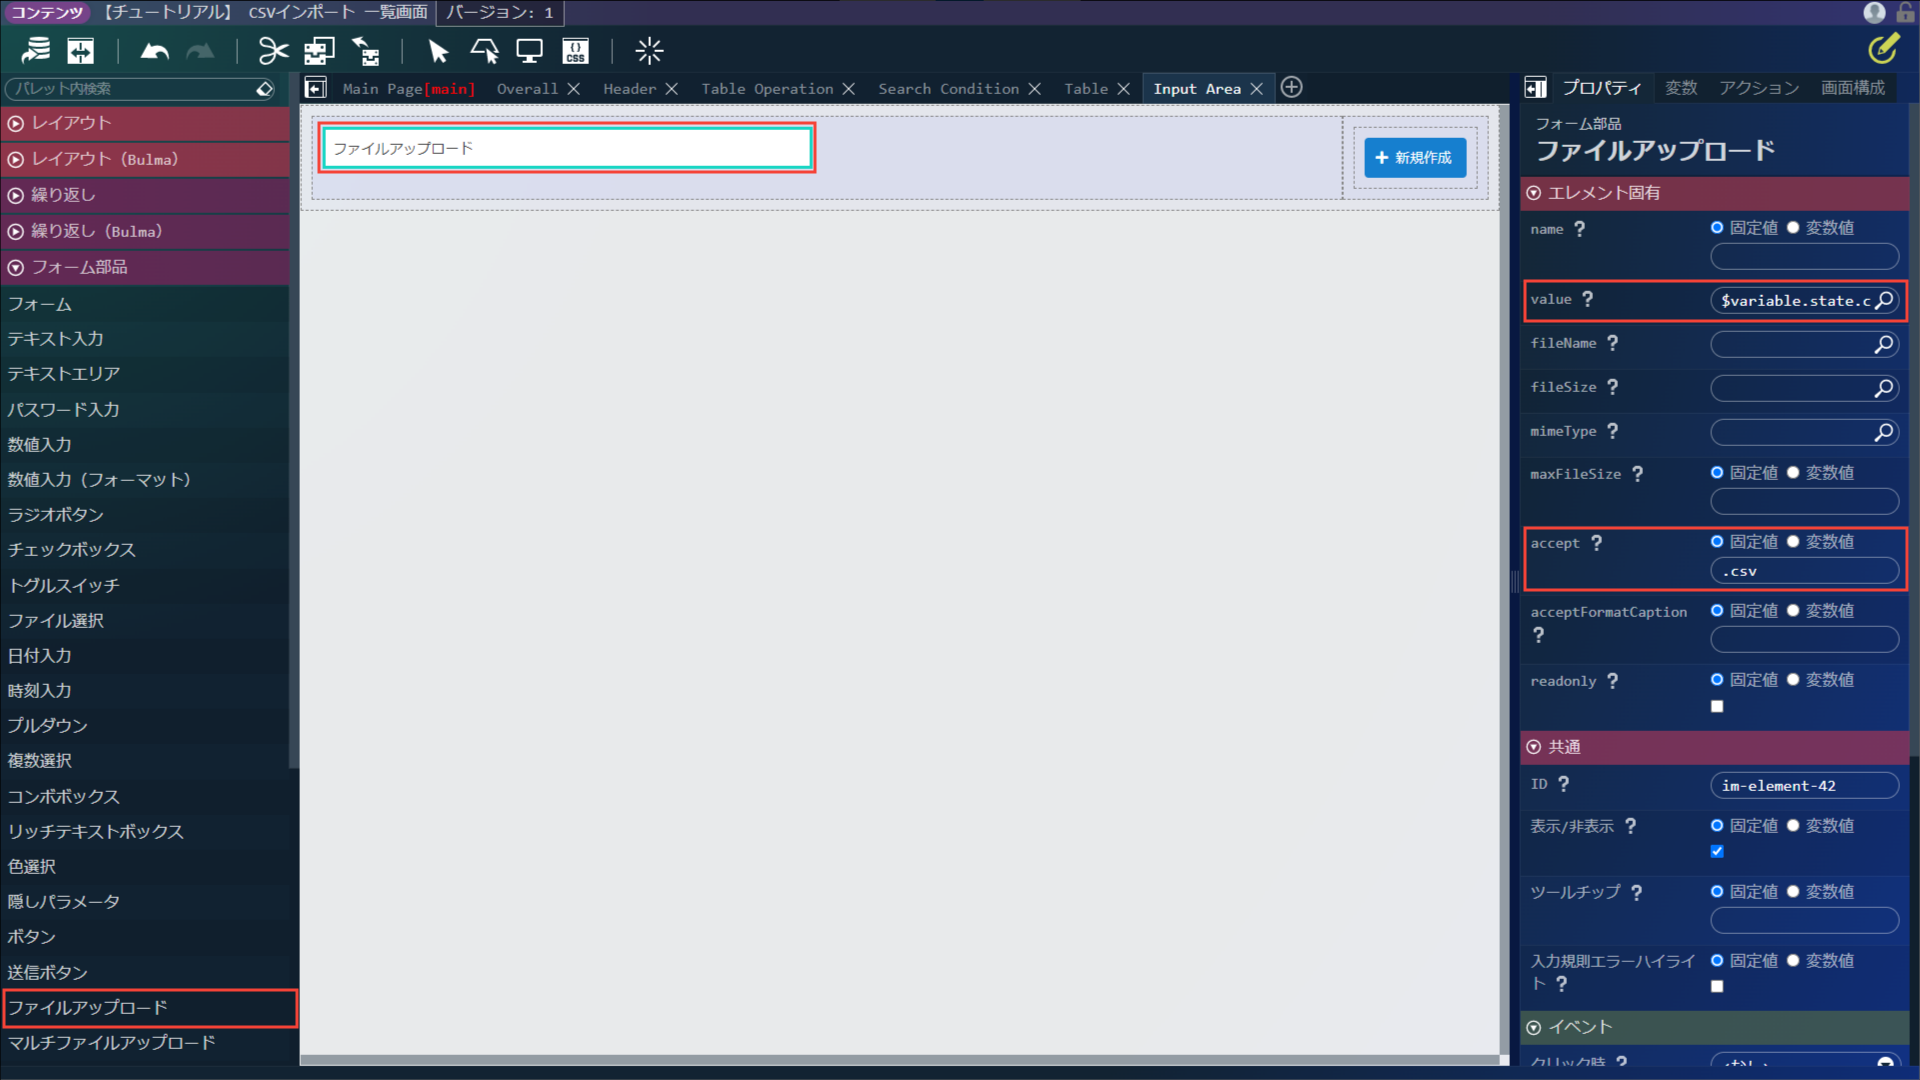Viewport: 1920px width, 1080px height.
Task: Click the scissors cut icon
Action: pos(273,51)
